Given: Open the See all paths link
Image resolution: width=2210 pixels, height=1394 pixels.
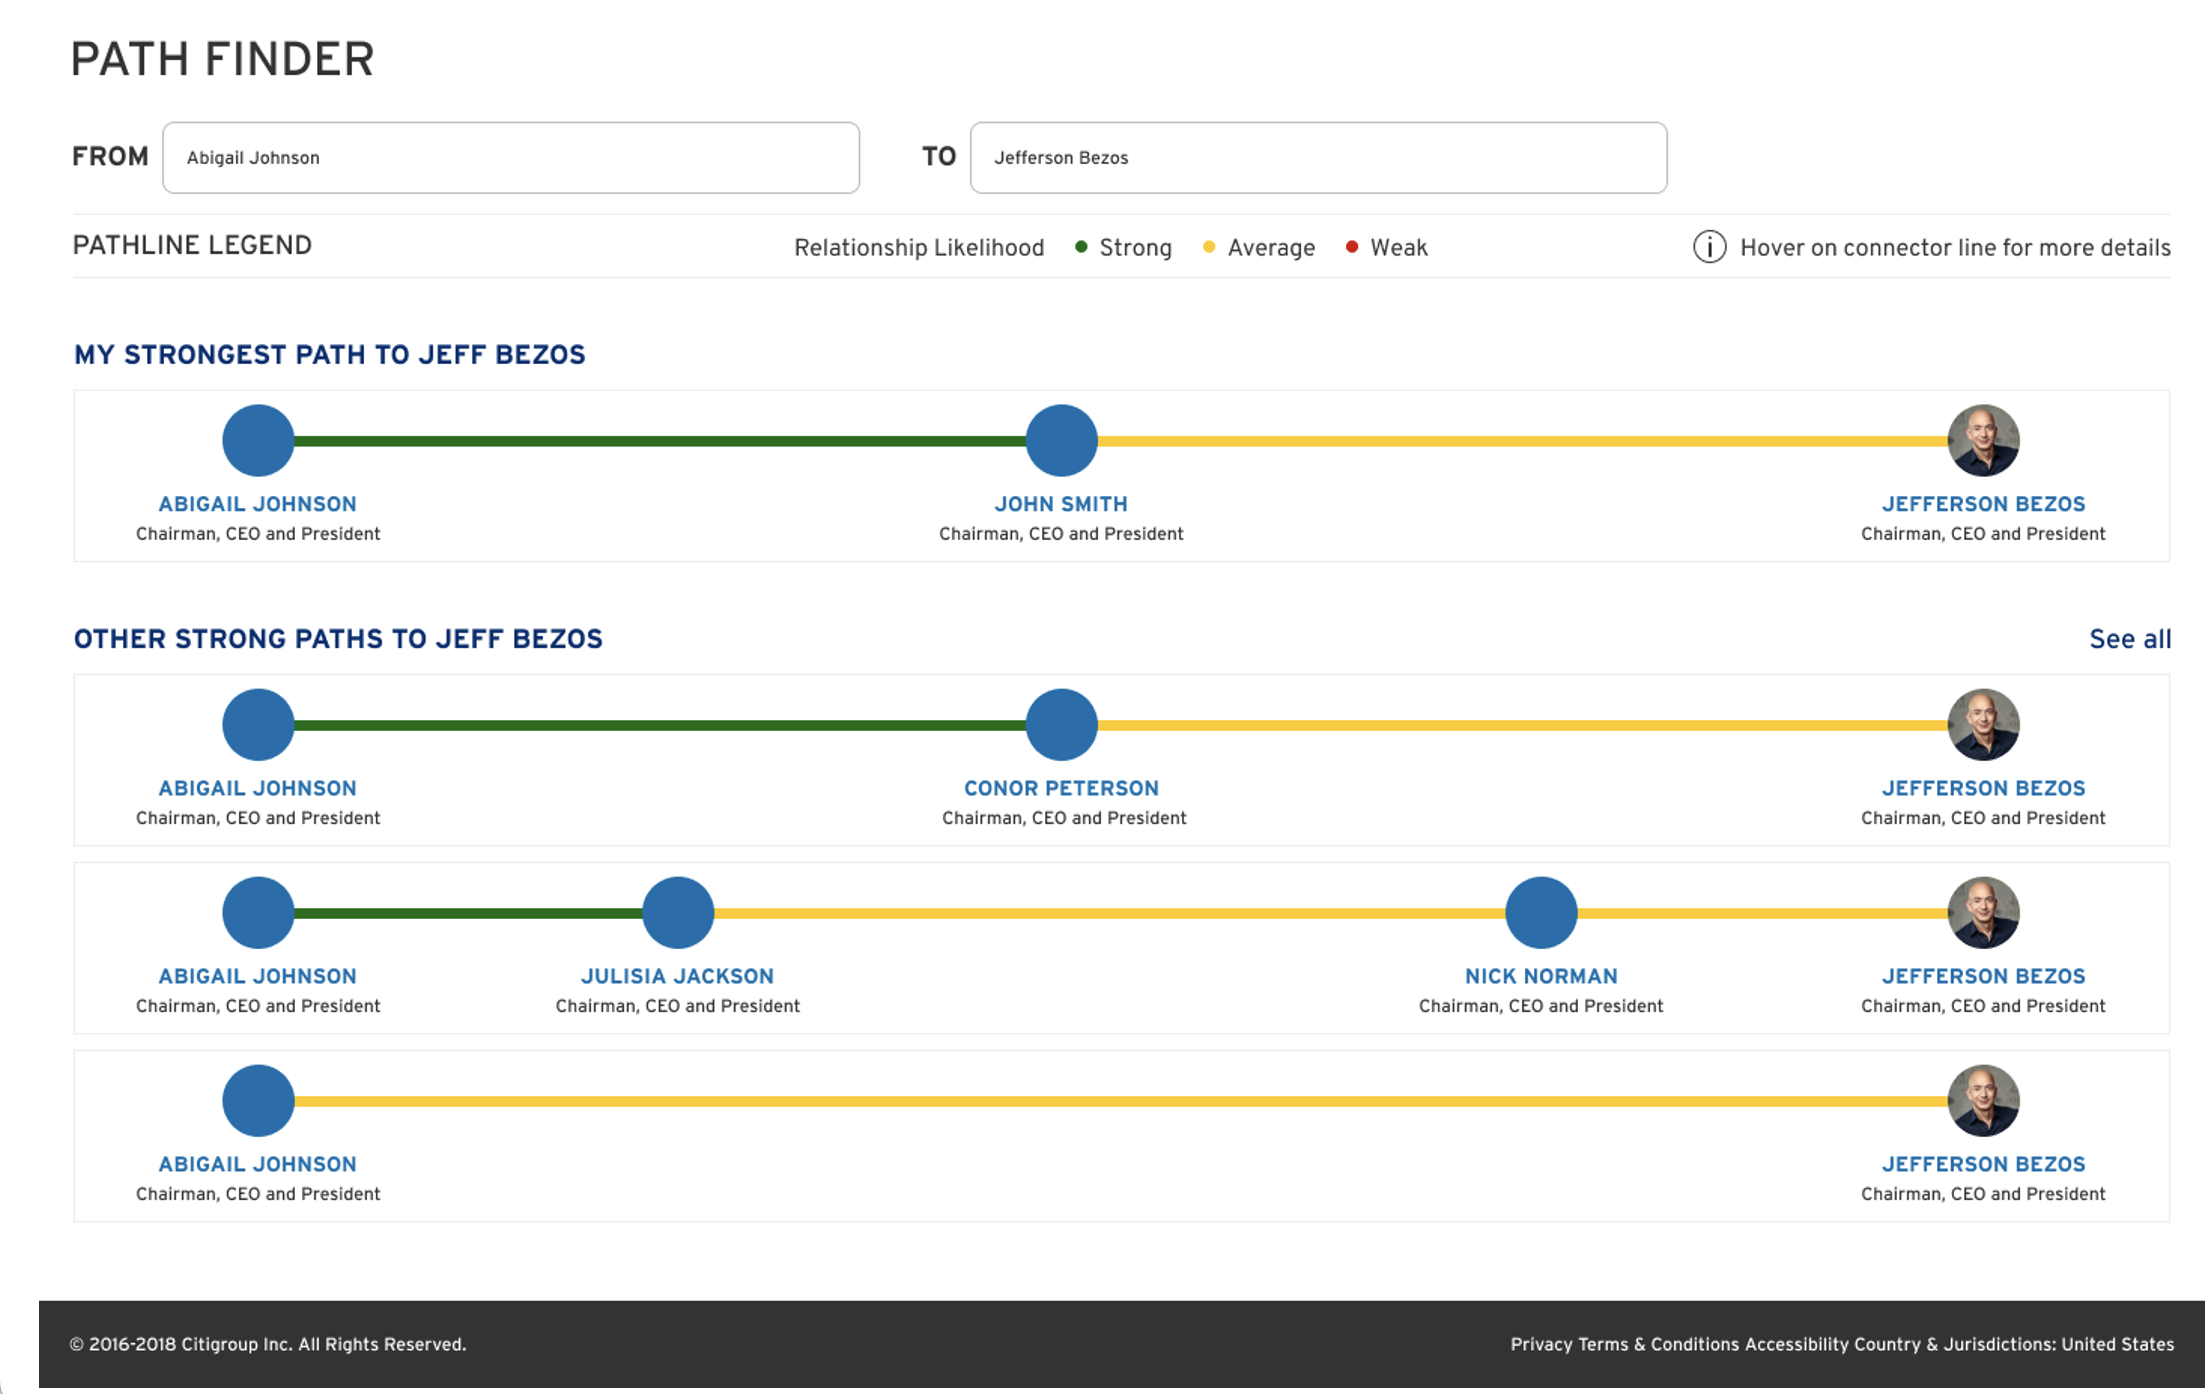Looking at the screenshot, I should pos(2130,639).
